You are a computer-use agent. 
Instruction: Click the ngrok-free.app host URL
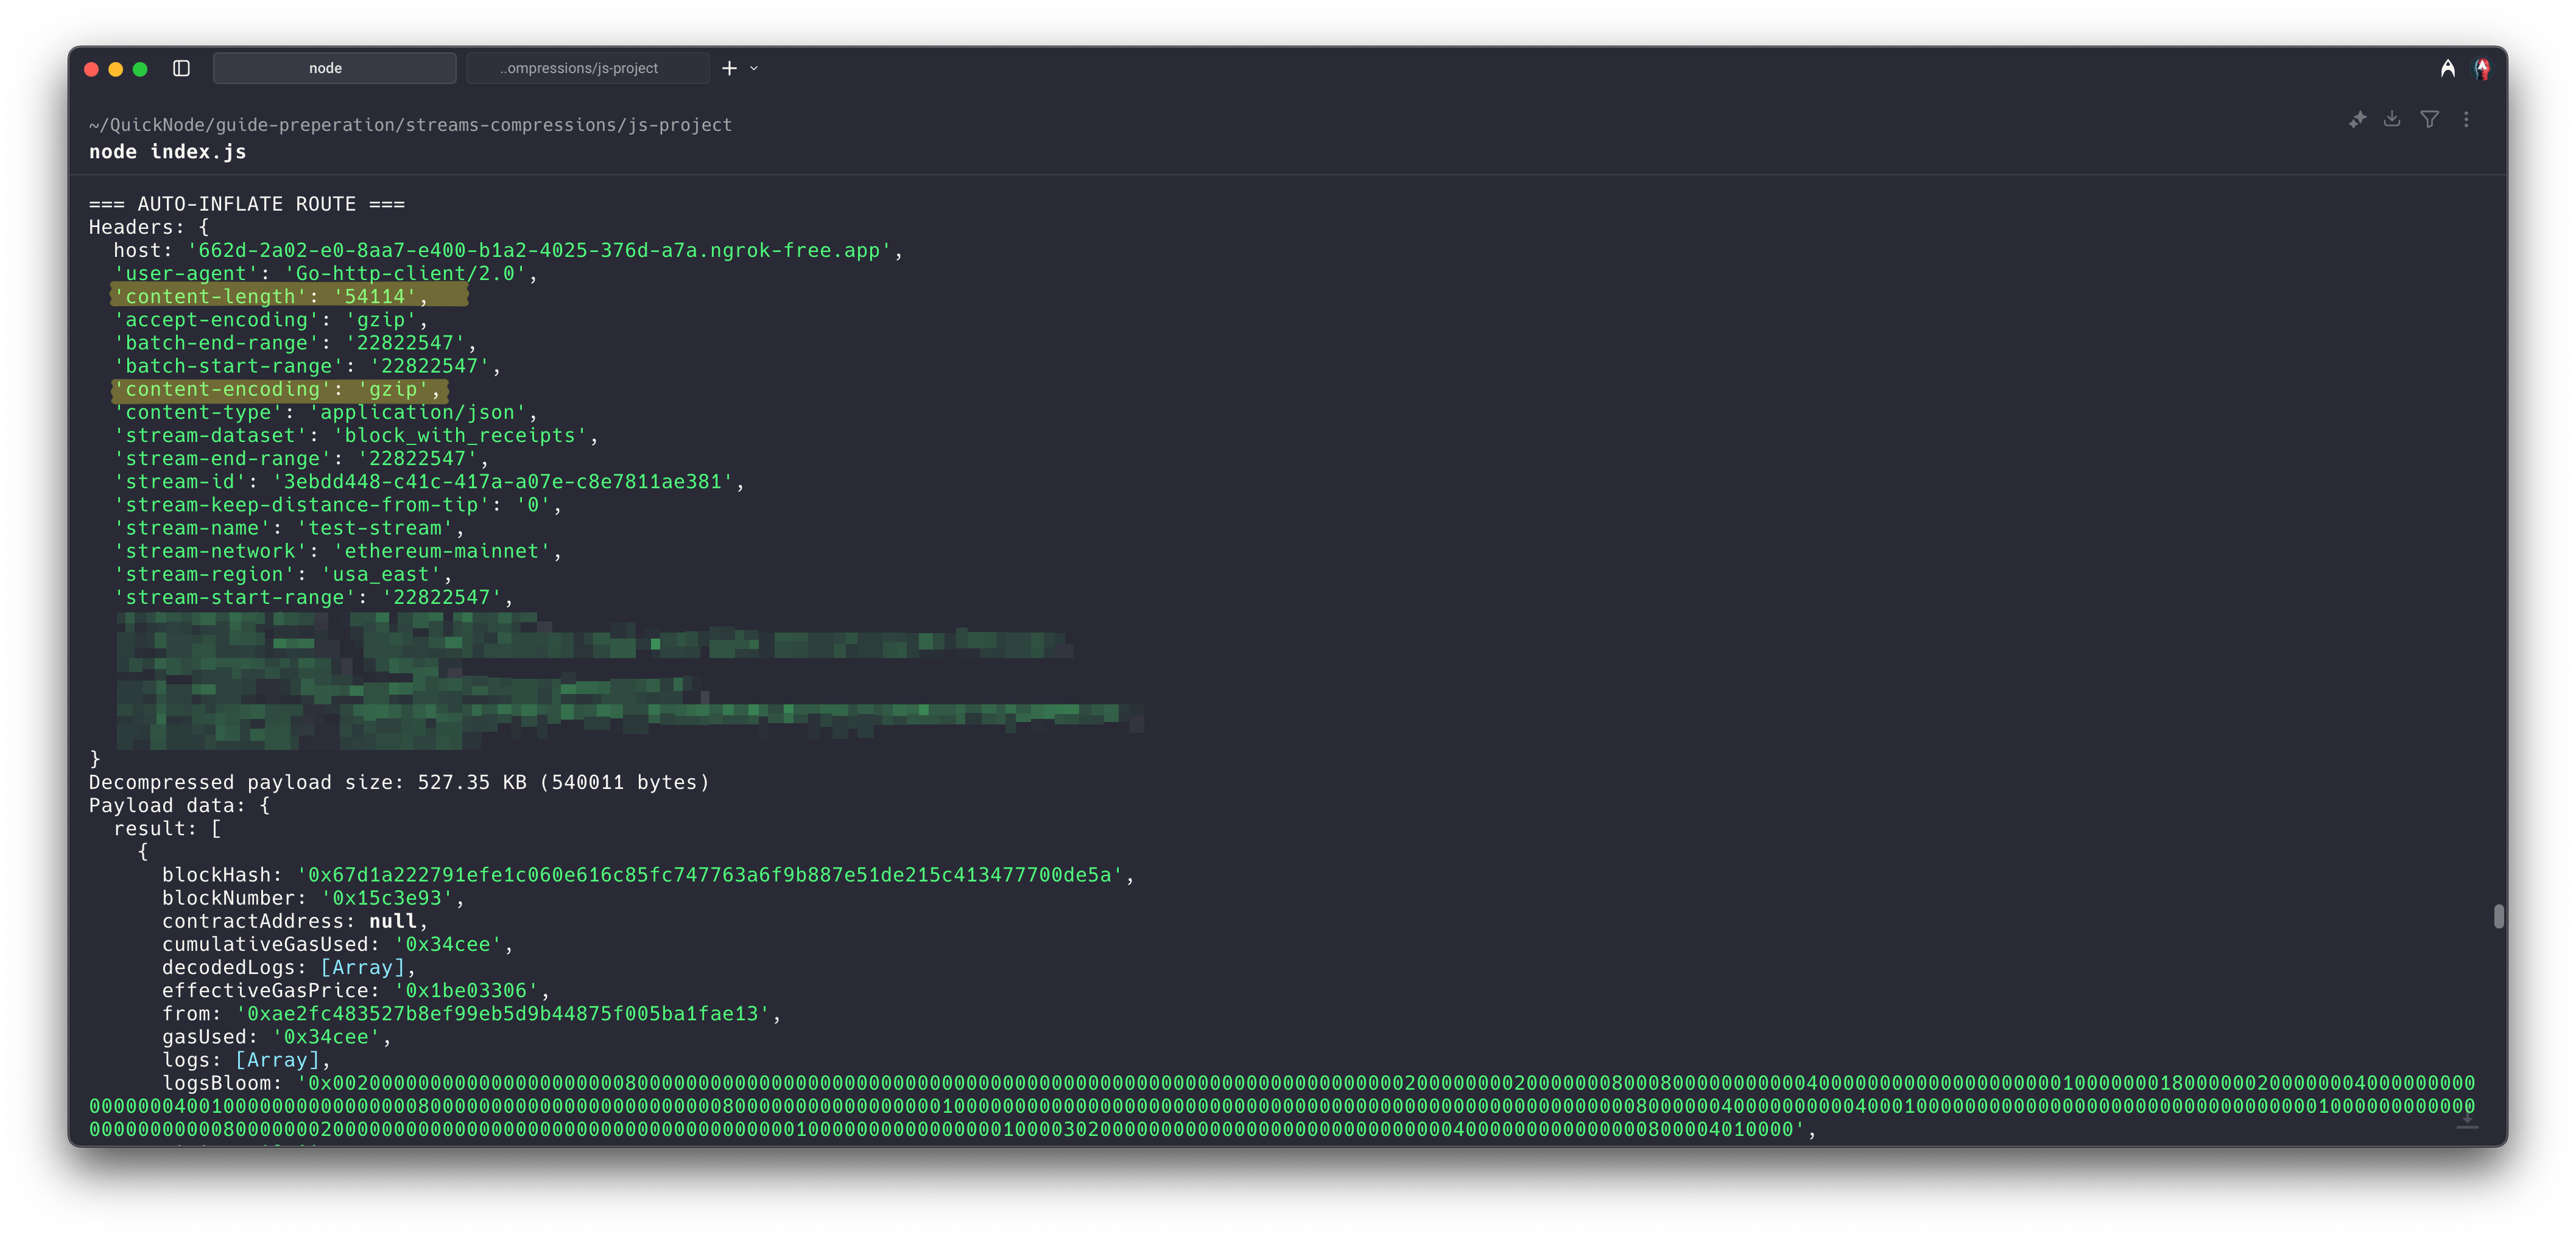point(539,250)
